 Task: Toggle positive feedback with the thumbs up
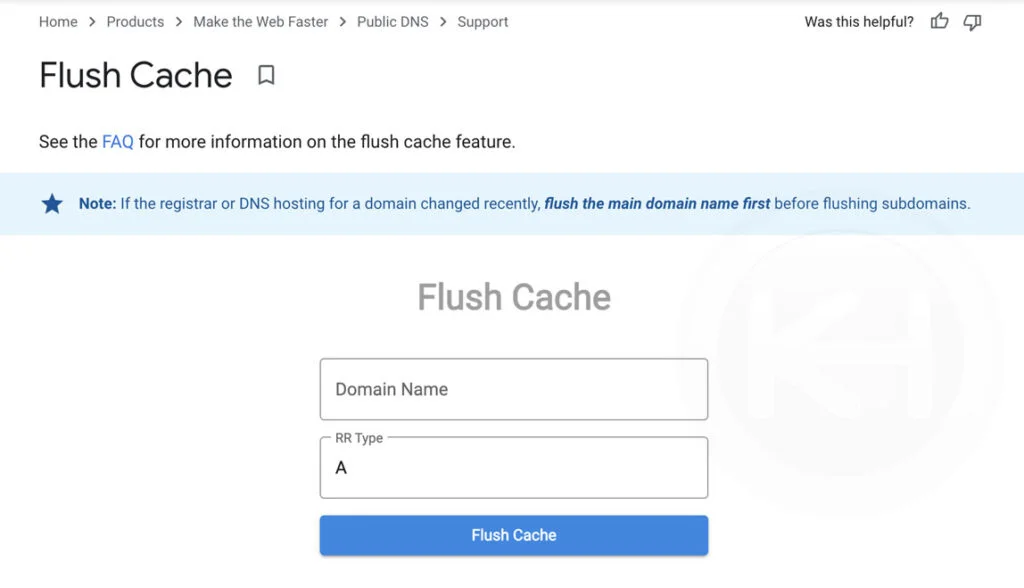[938, 21]
